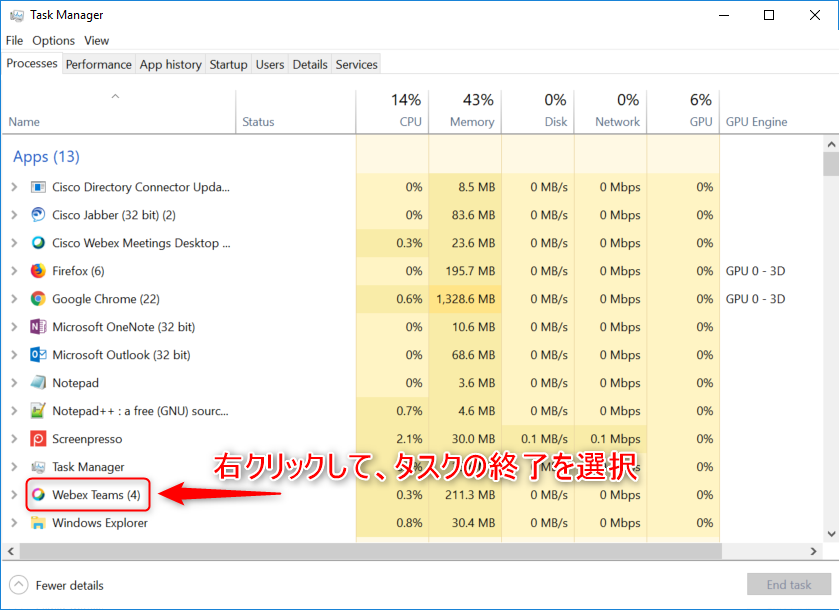
Task: Click Chrome's 1,328.6 MB memory value
Action: tap(466, 299)
